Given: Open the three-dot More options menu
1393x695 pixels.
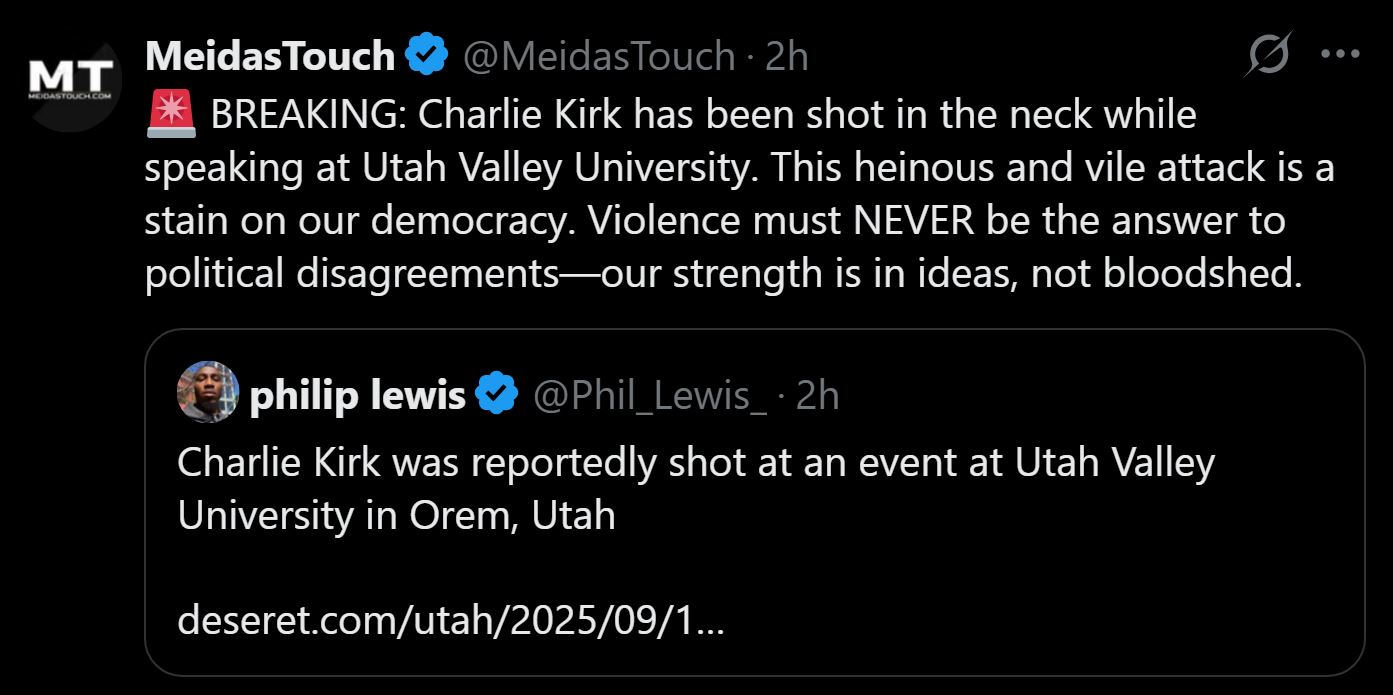Looking at the screenshot, I should click(1340, 54).
